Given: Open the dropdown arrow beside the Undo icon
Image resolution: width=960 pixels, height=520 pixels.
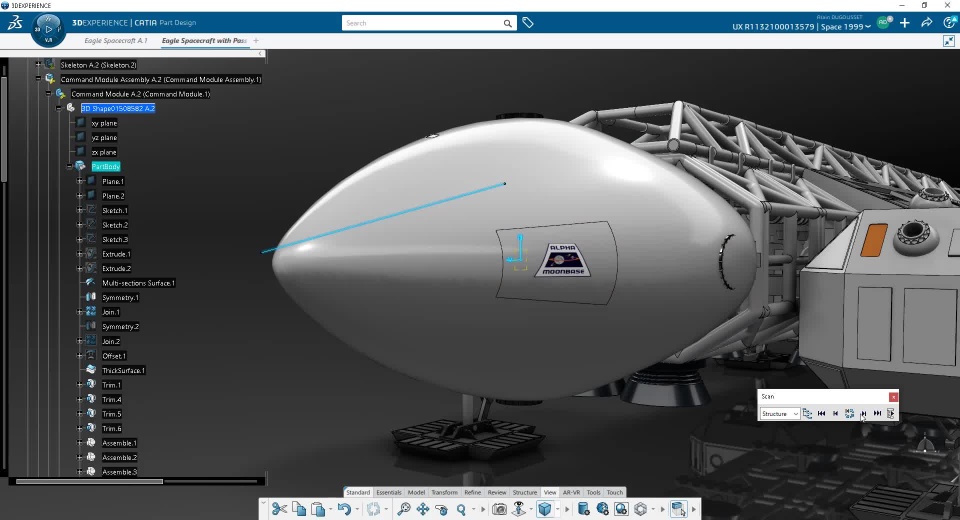Looking at the screenshot, I should [x=358, y=509].
